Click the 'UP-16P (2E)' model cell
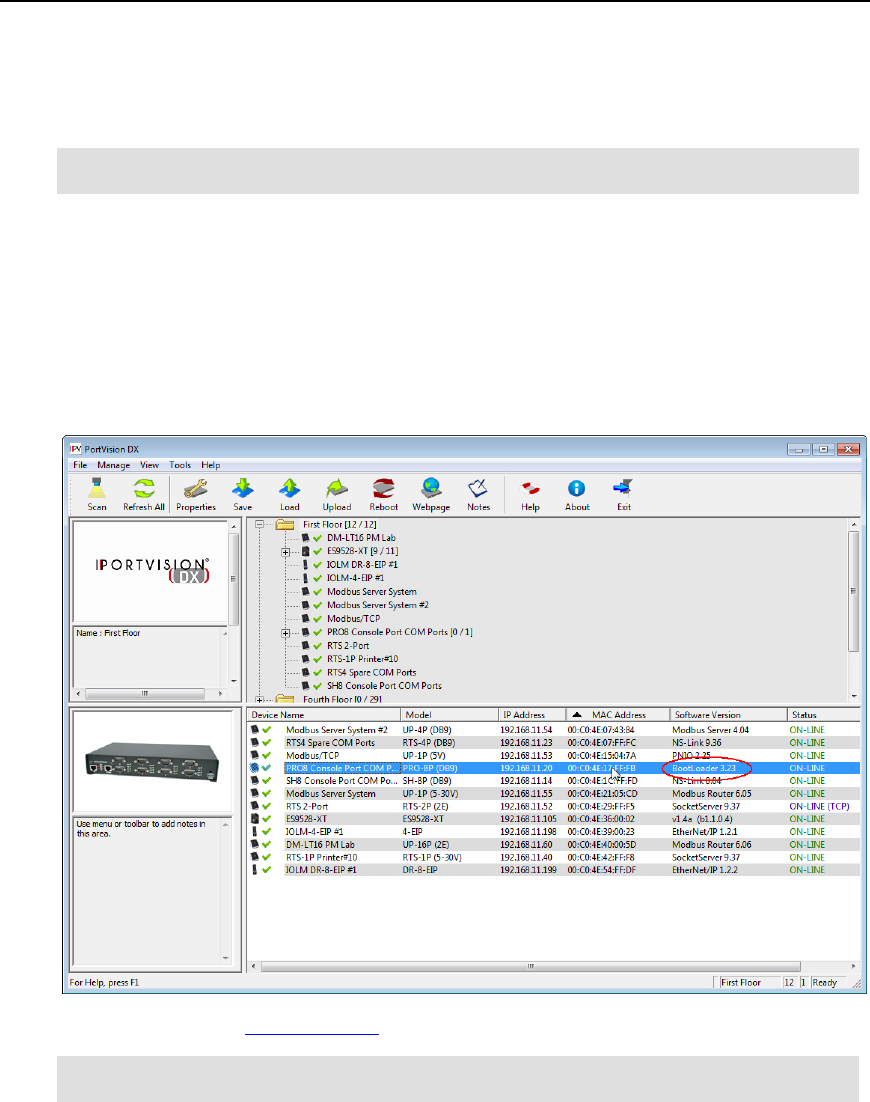The width and height of the screenshot is (870, 1102). pos(426,845)
